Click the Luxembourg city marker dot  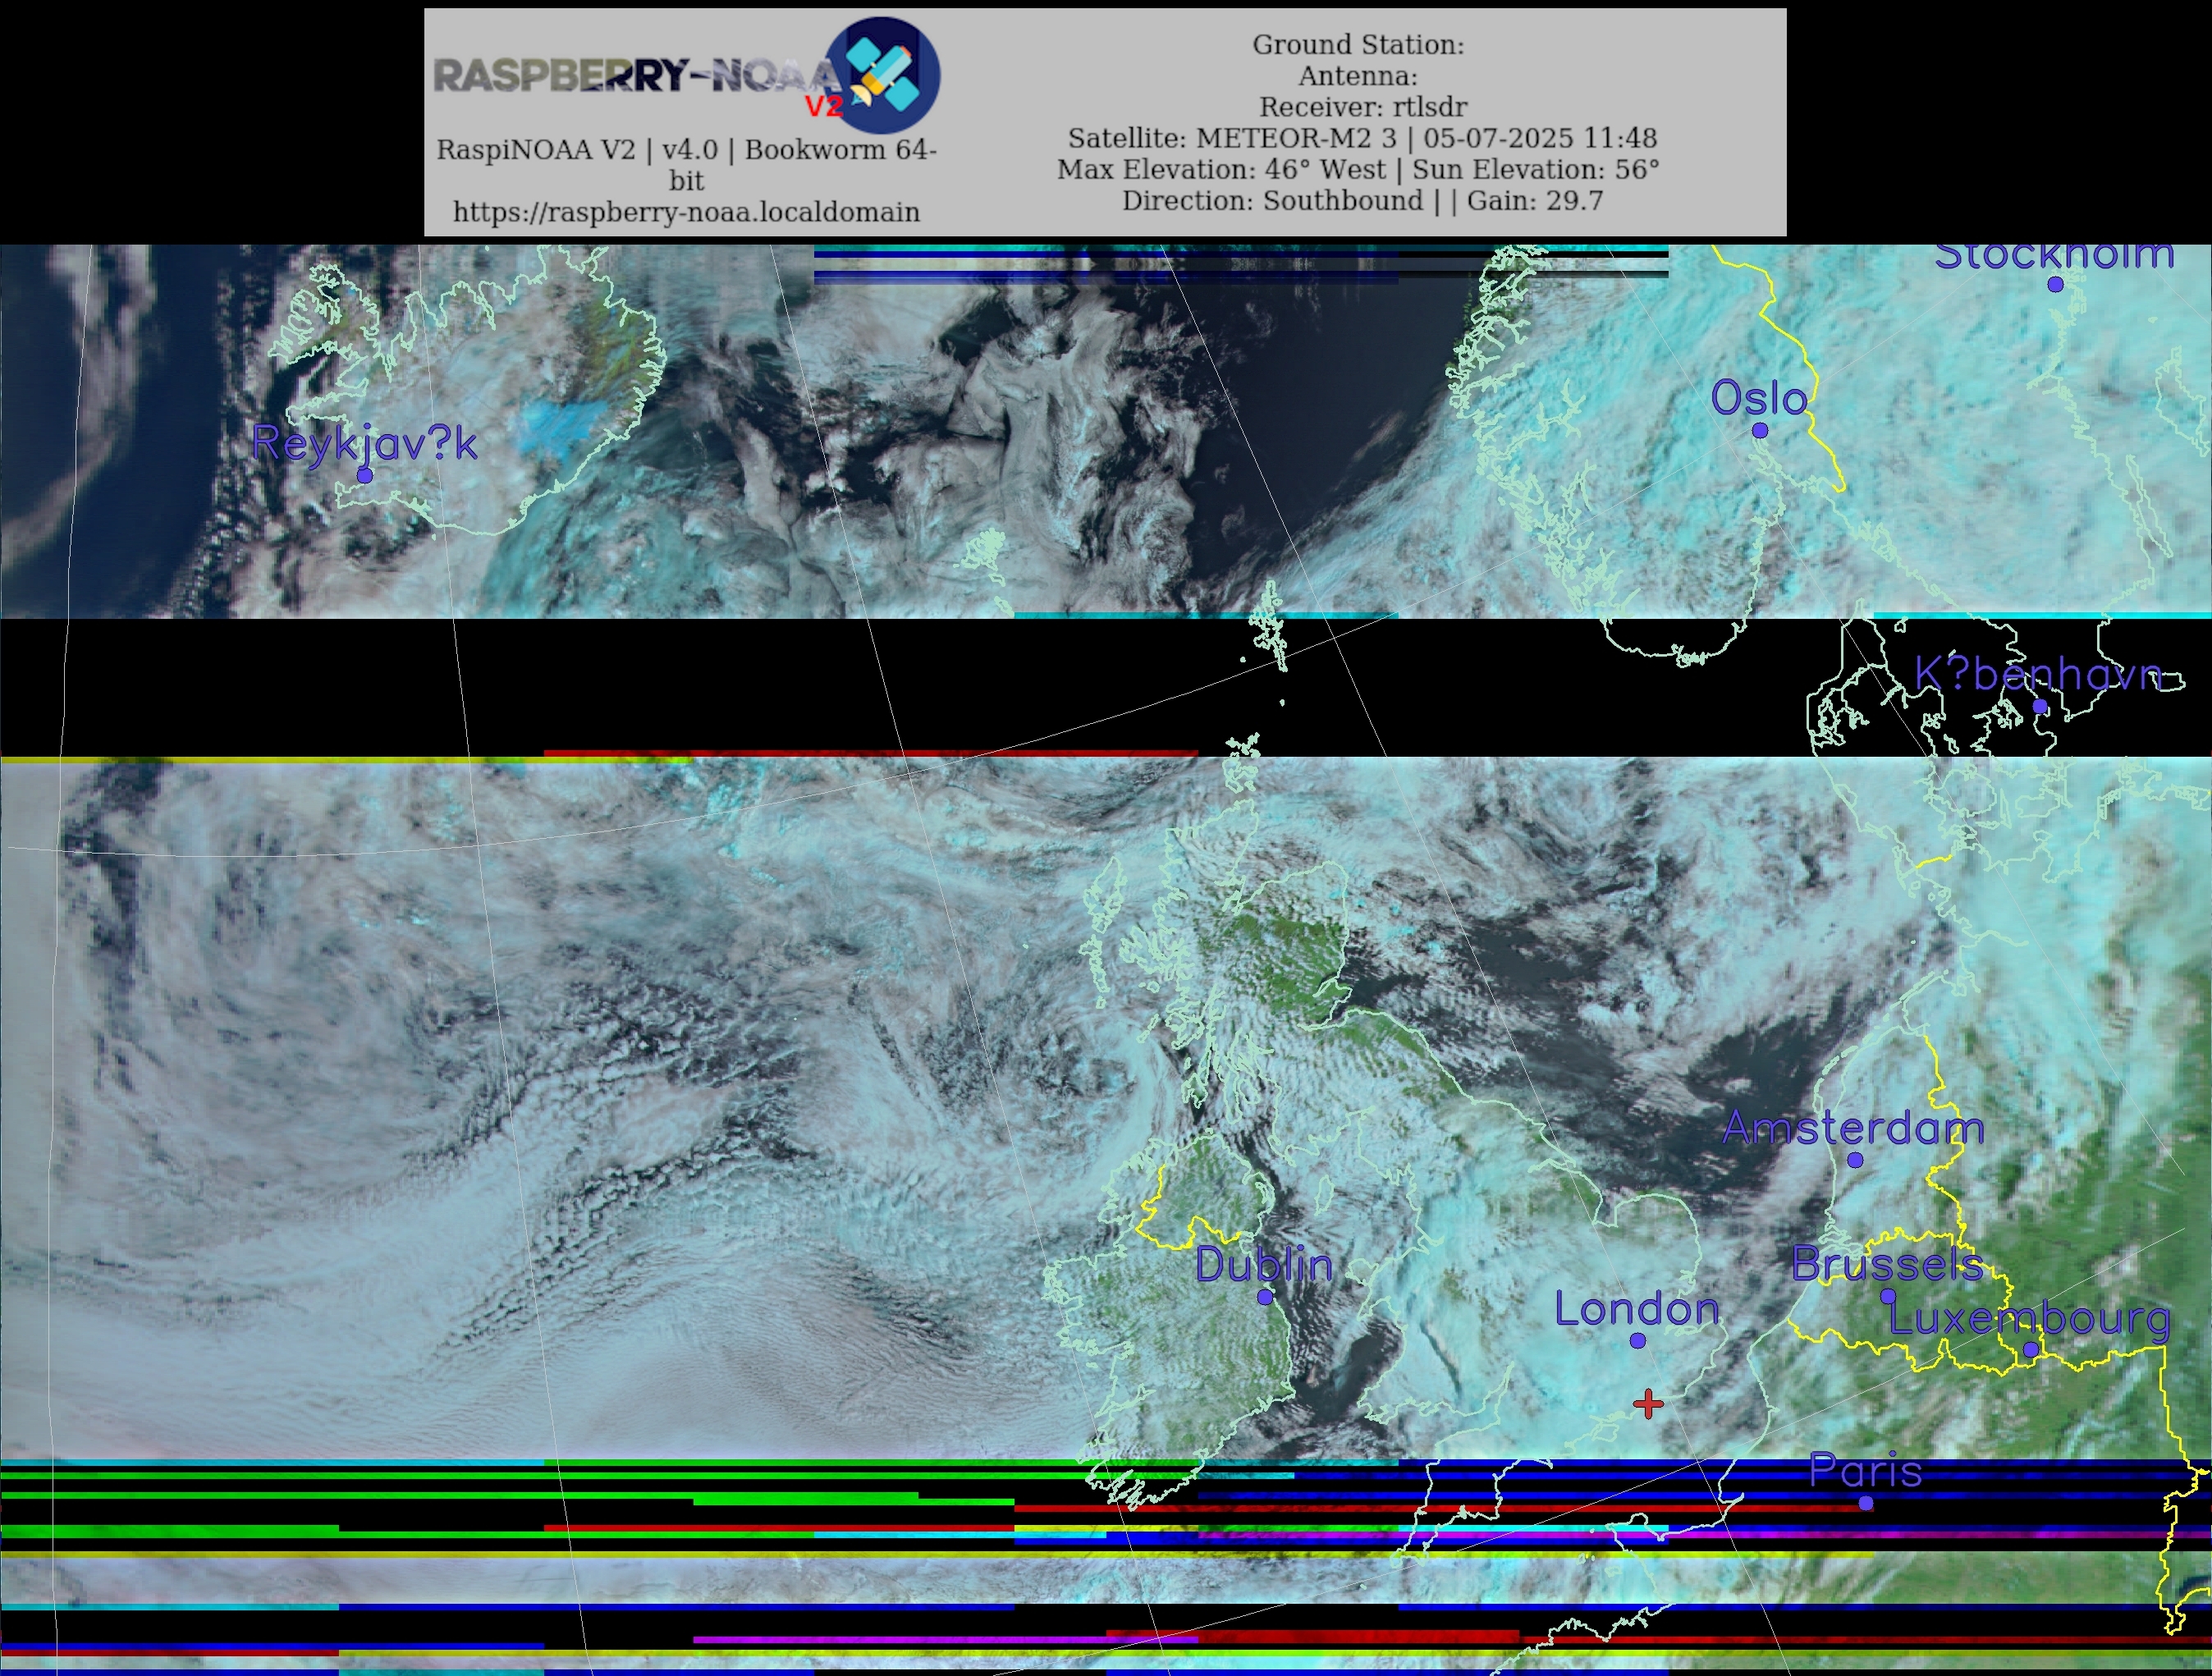2031,1349
